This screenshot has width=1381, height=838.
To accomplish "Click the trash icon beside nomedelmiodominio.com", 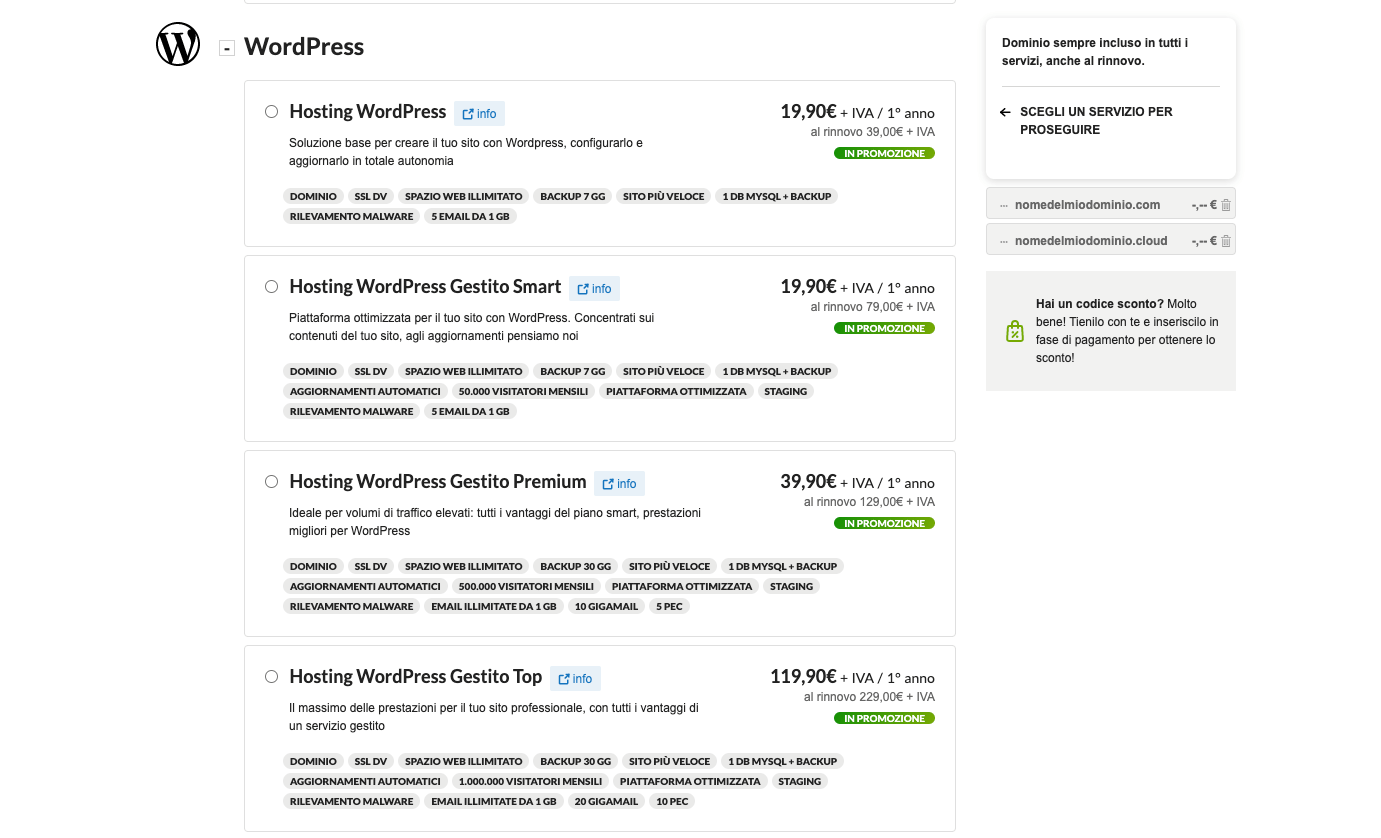I will [1225, 203].
